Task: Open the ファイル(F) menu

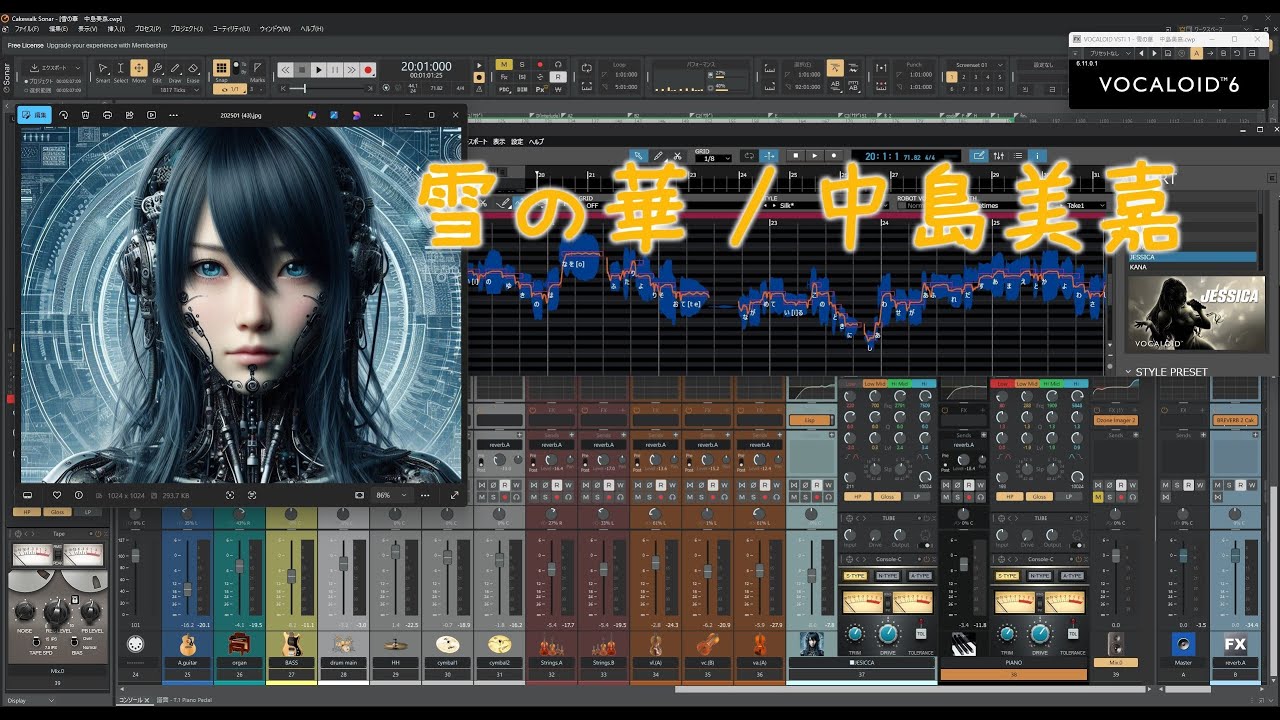Action: pos(27,29)
